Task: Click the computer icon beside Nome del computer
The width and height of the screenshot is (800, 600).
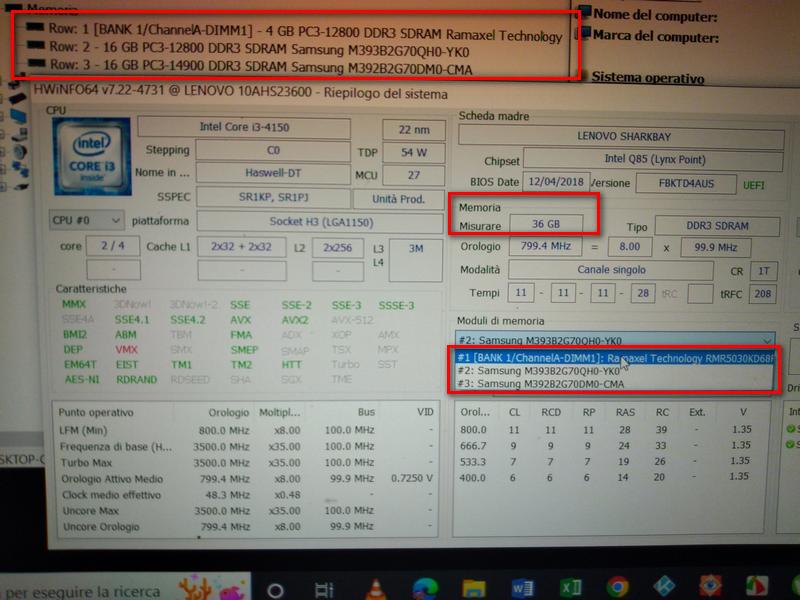Action: (x=584, y=13)
